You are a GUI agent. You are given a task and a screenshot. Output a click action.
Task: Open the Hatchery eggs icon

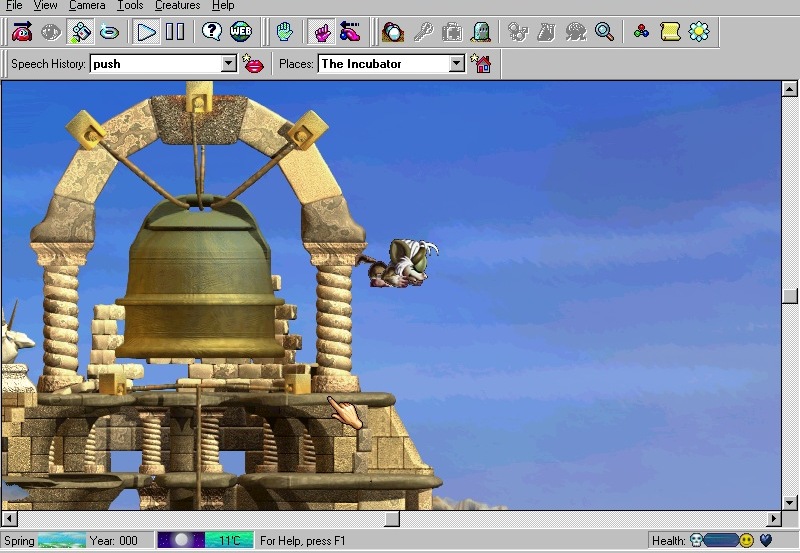click(393, 32)
